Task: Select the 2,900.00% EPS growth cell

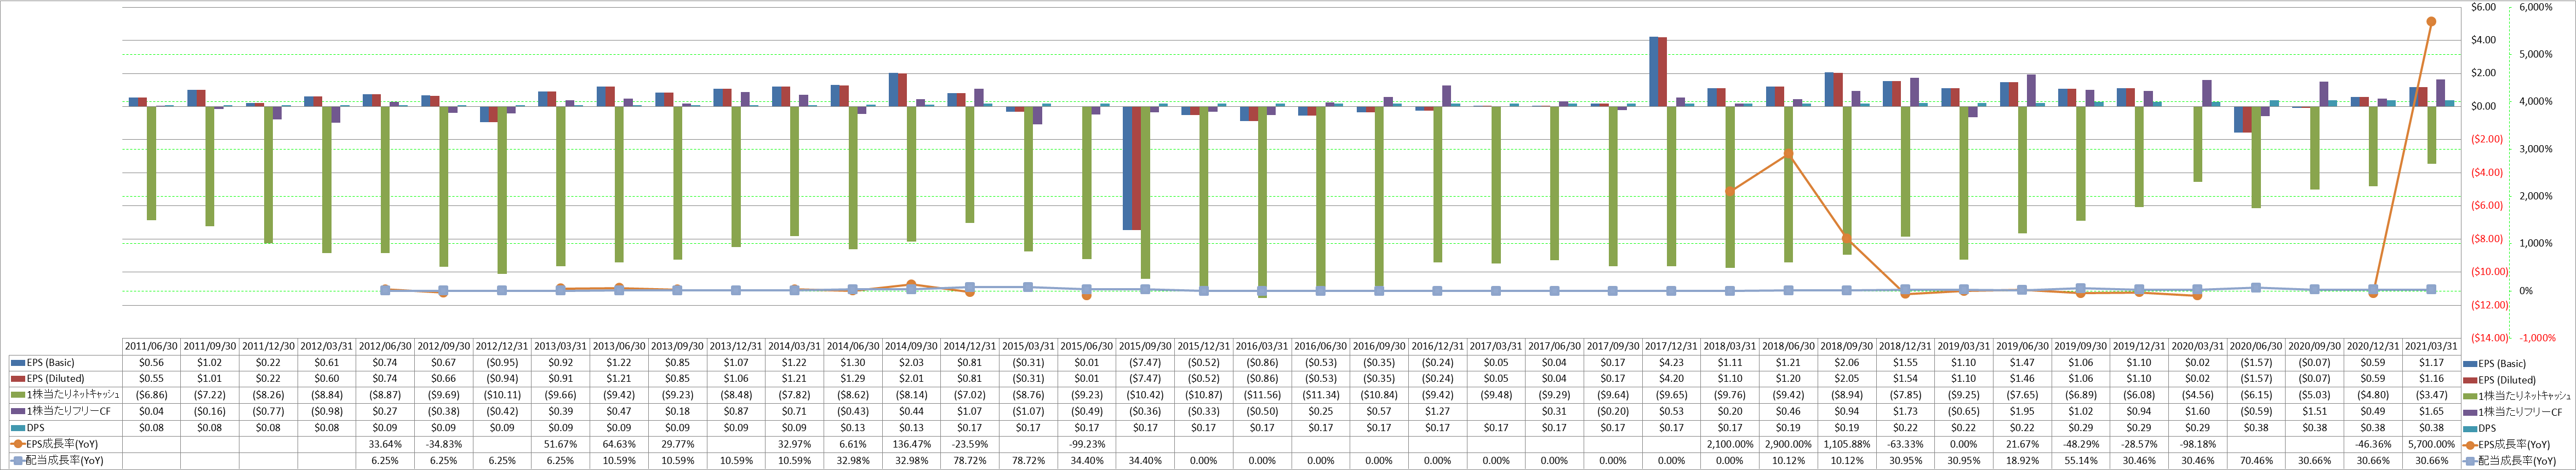Action: click(x=1788, y=444)
